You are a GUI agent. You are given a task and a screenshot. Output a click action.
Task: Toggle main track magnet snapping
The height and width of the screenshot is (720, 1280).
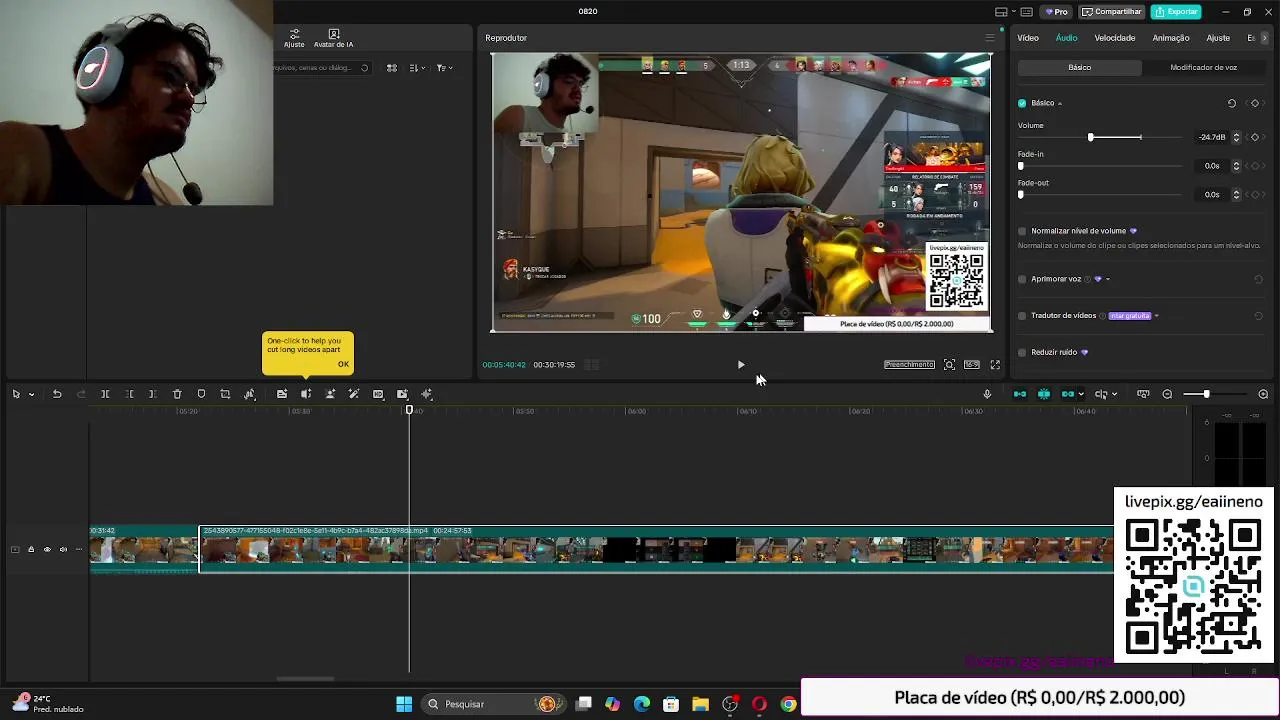(x=1019, y=394)
